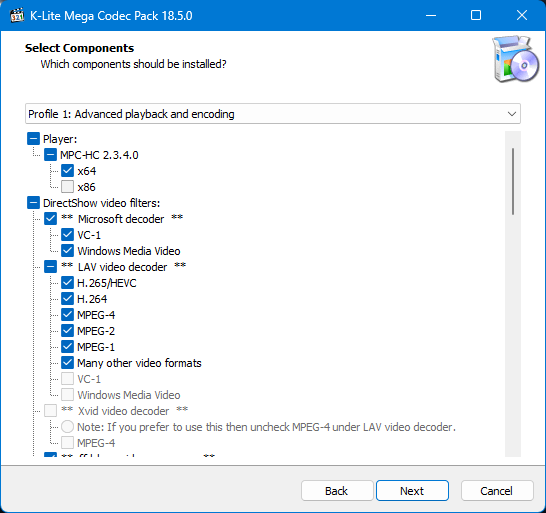
Task: Toggle the DirectShow video filters group checkbox
Action: click(x=33, y=203)
